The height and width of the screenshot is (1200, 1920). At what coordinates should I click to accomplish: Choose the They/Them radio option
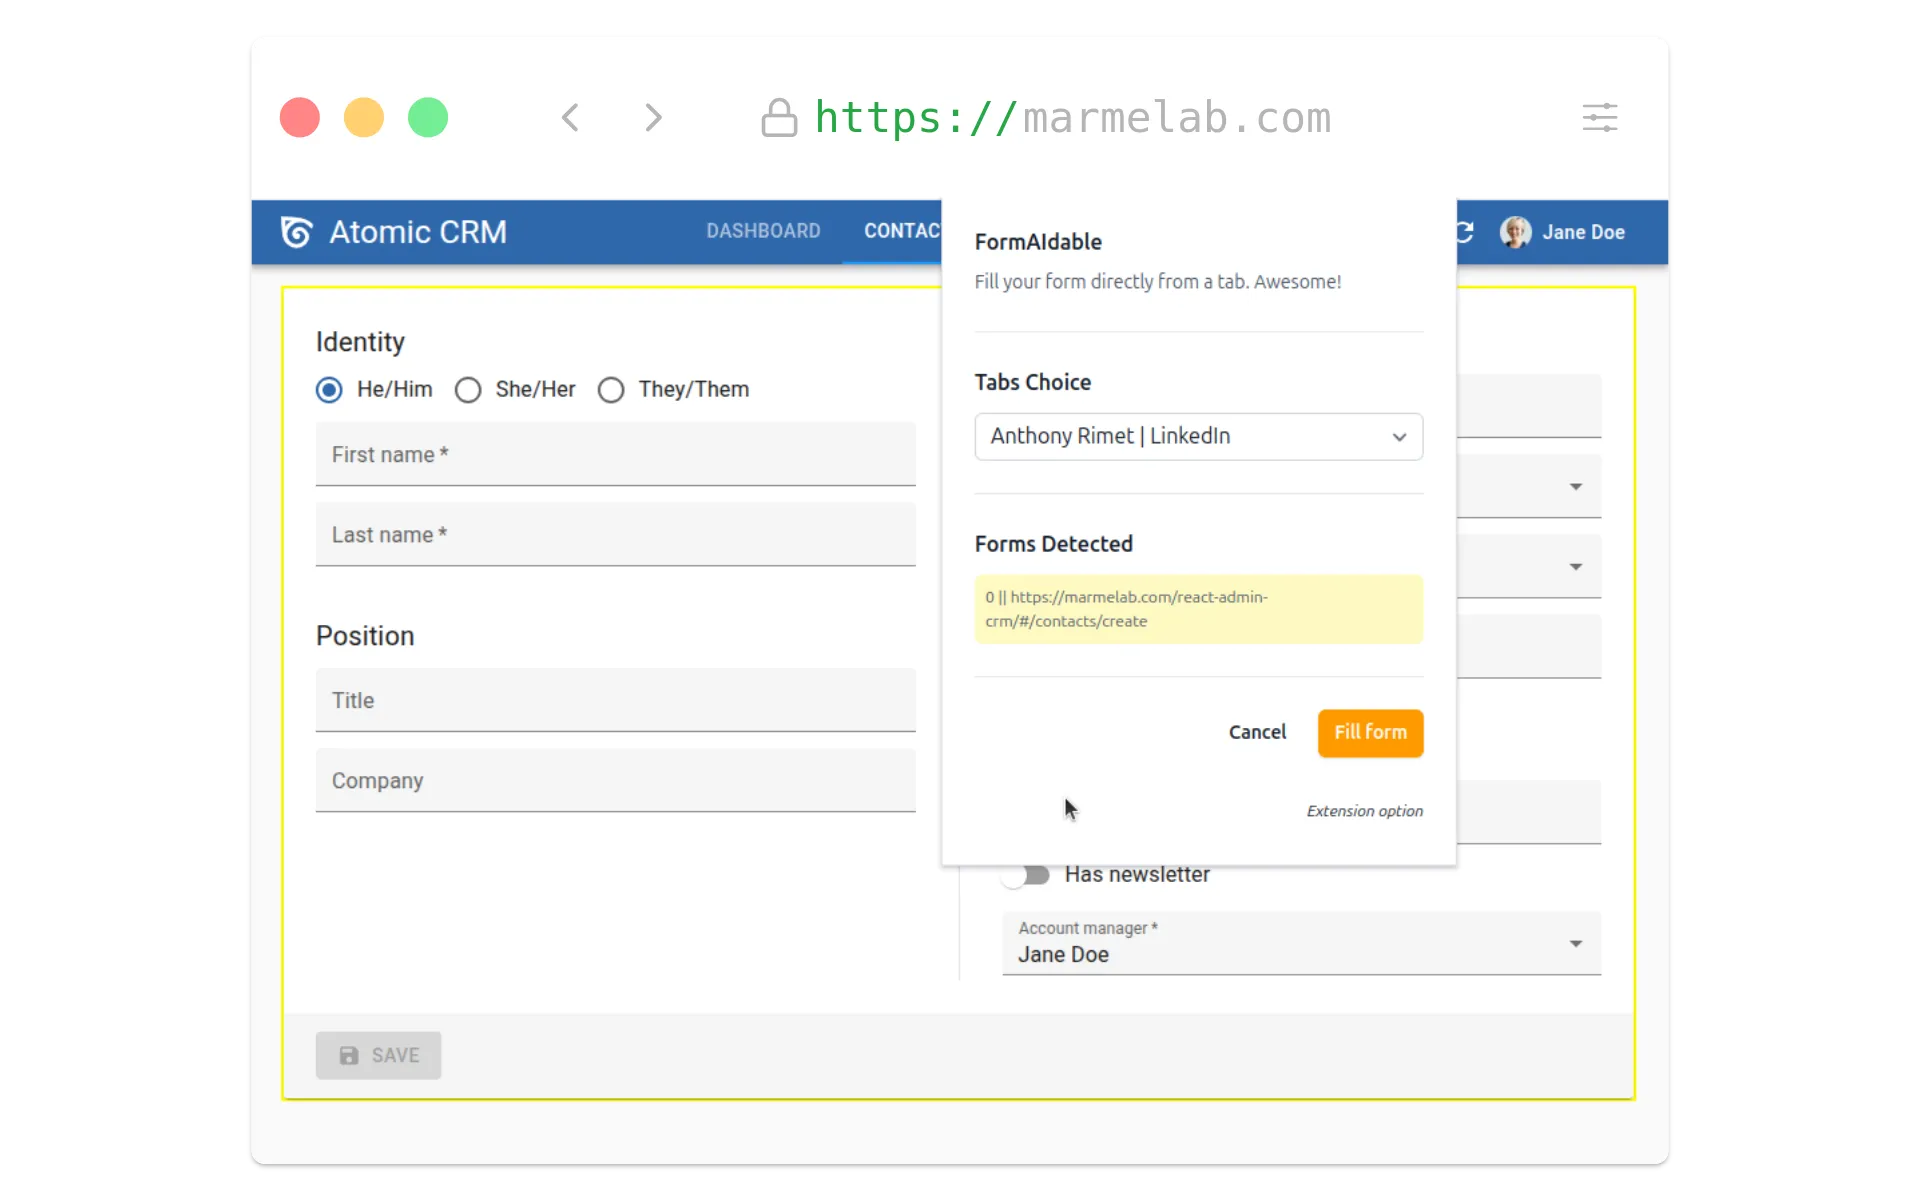(611, 390)
